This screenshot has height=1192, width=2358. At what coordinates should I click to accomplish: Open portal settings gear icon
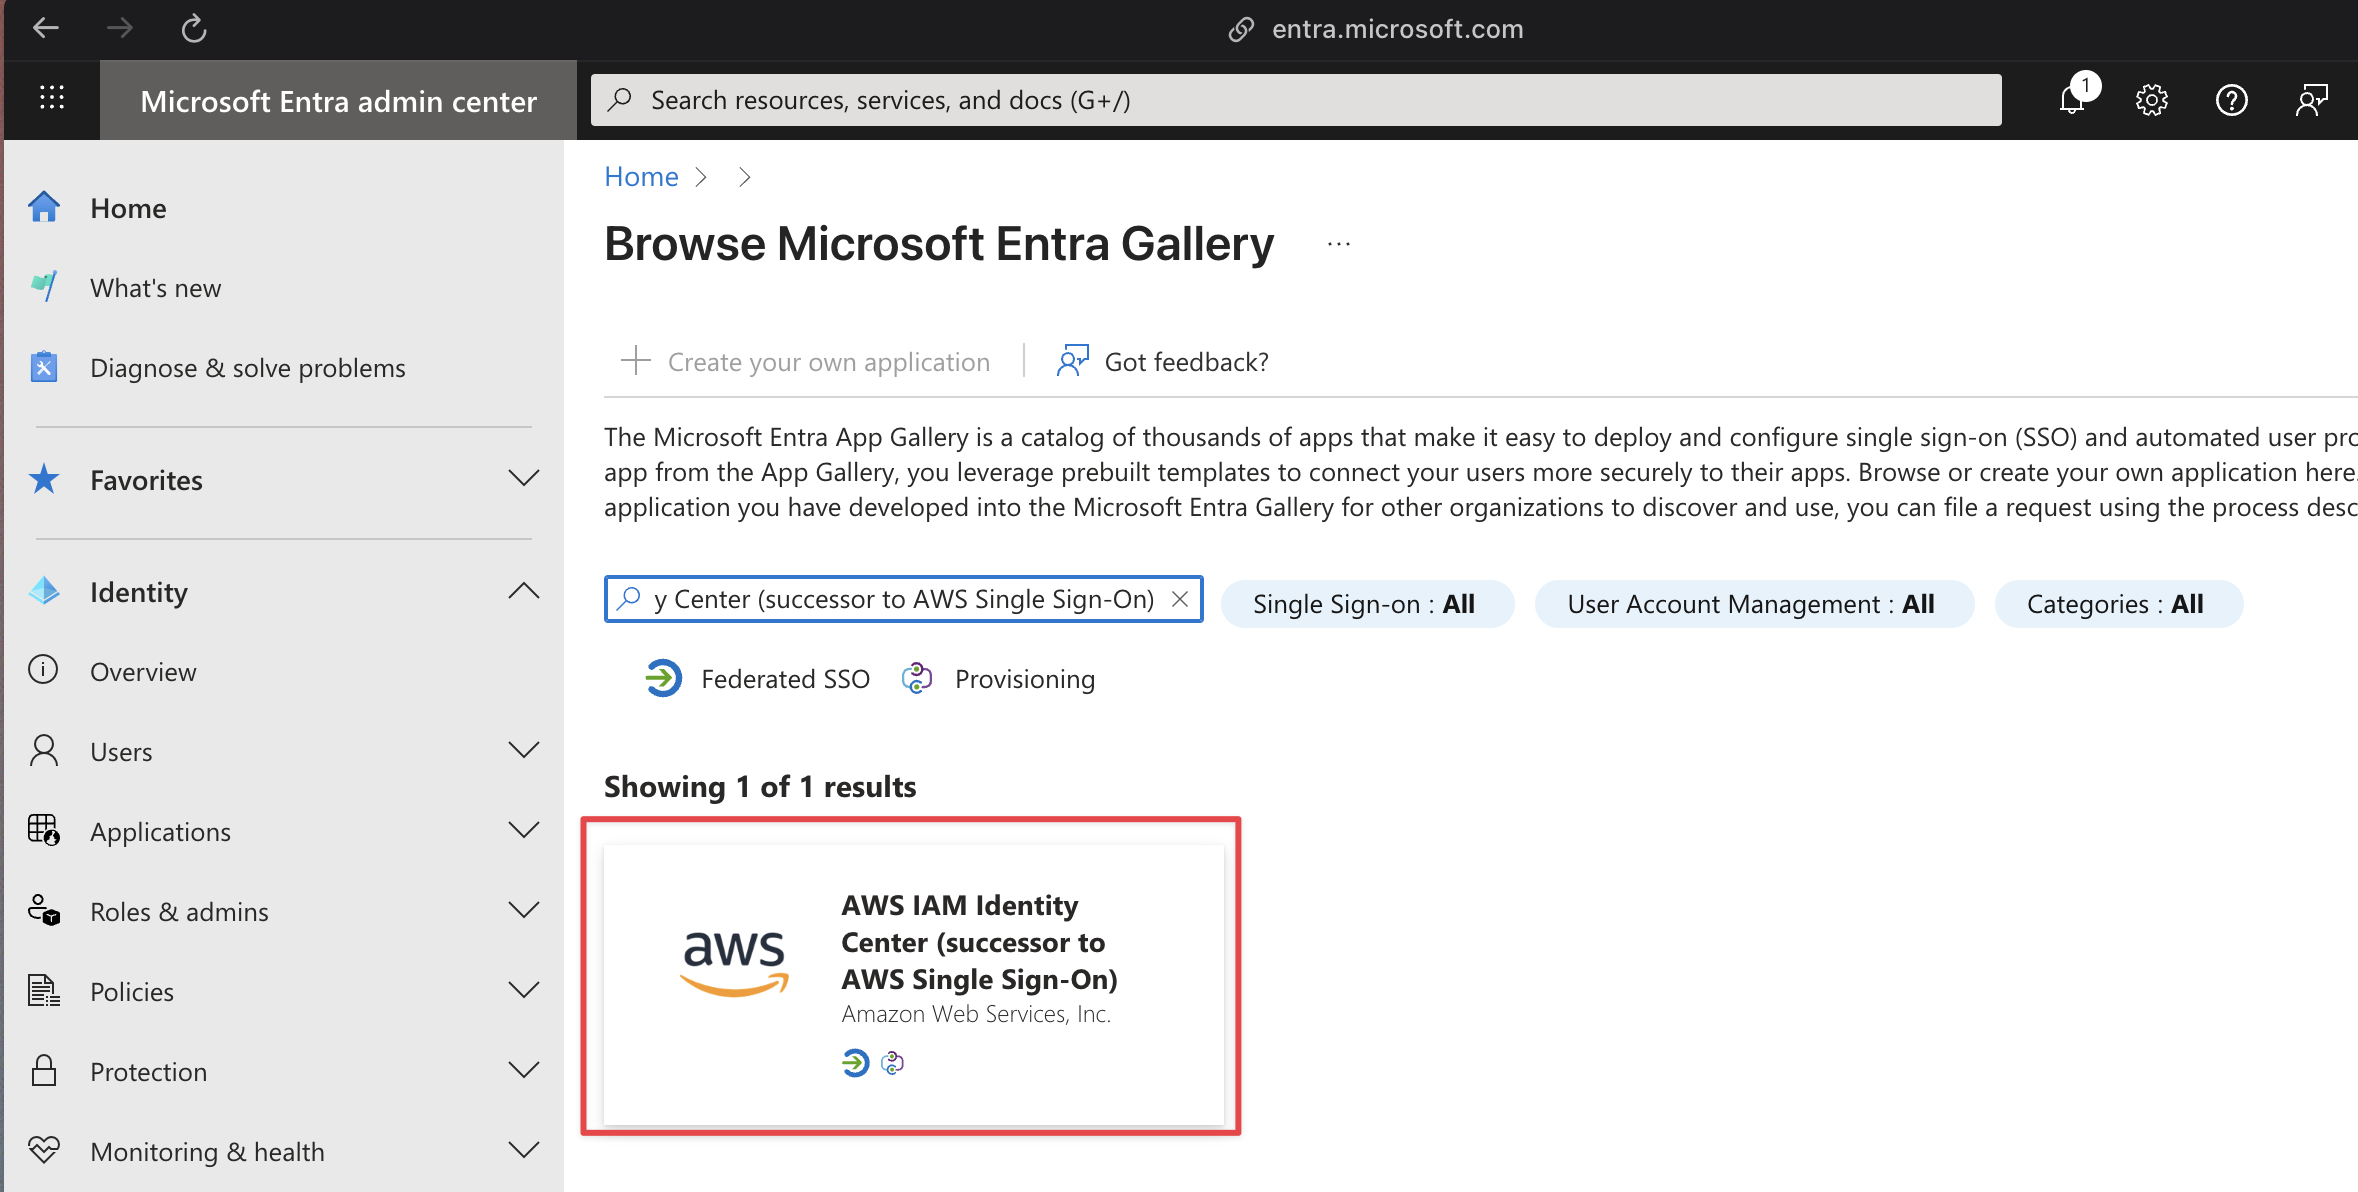pyautogui.click(x=2151, y=100)
